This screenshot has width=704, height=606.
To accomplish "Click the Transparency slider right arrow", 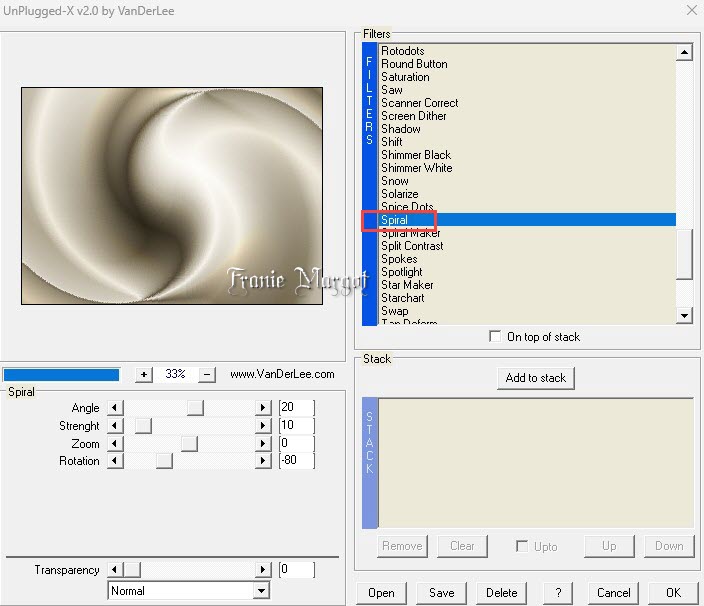I will pyautogui.click(x=263, y=570).
